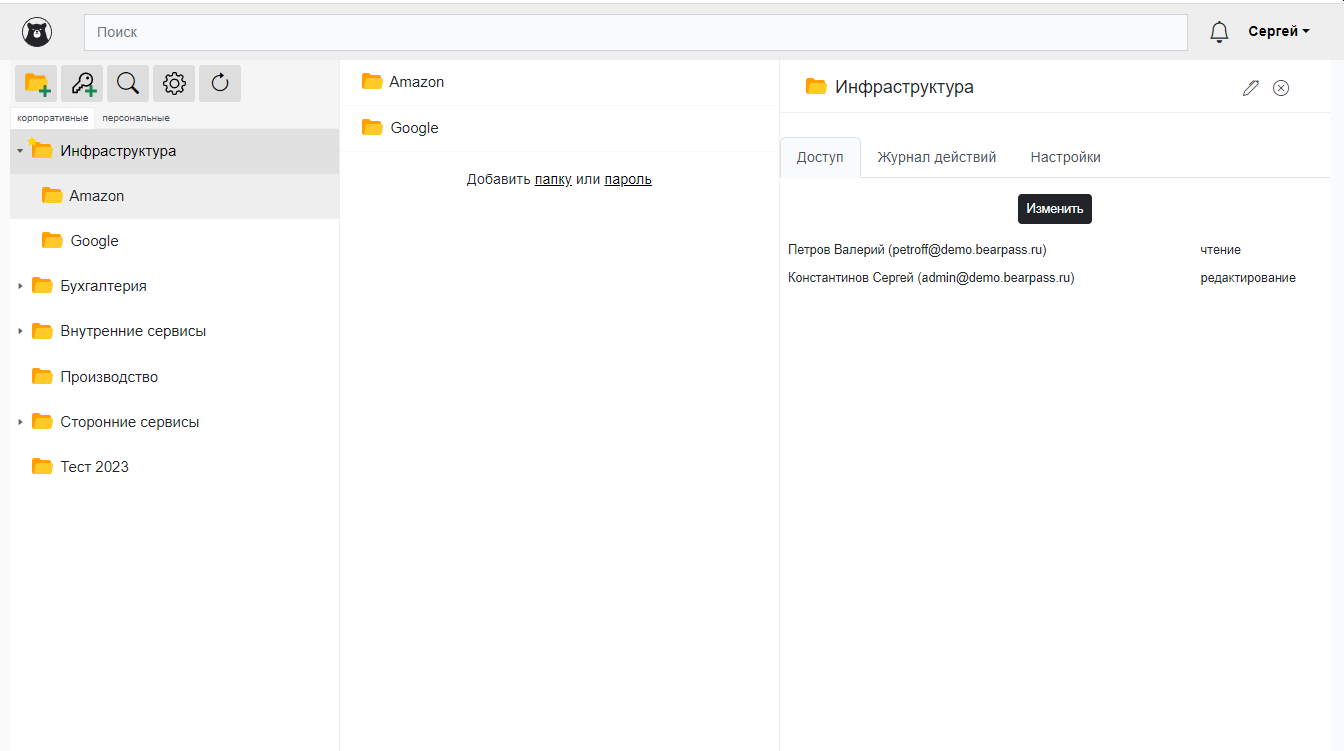Open the Настройки tab

(x=1066, y=157)
